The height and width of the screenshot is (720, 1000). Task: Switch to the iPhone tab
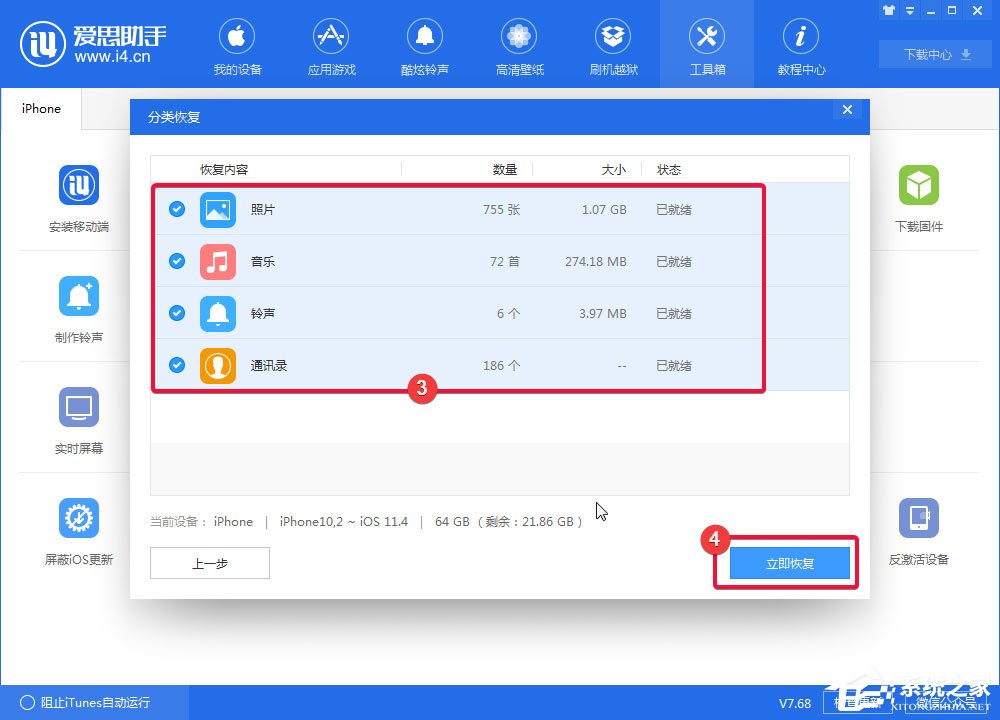click(x=41, y=108)
